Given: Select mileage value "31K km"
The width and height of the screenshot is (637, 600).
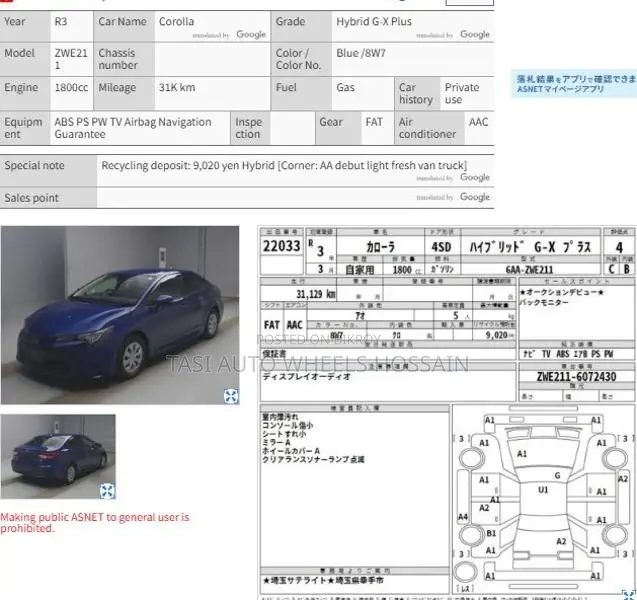Looking at the screenshot, I should [177, 87].
